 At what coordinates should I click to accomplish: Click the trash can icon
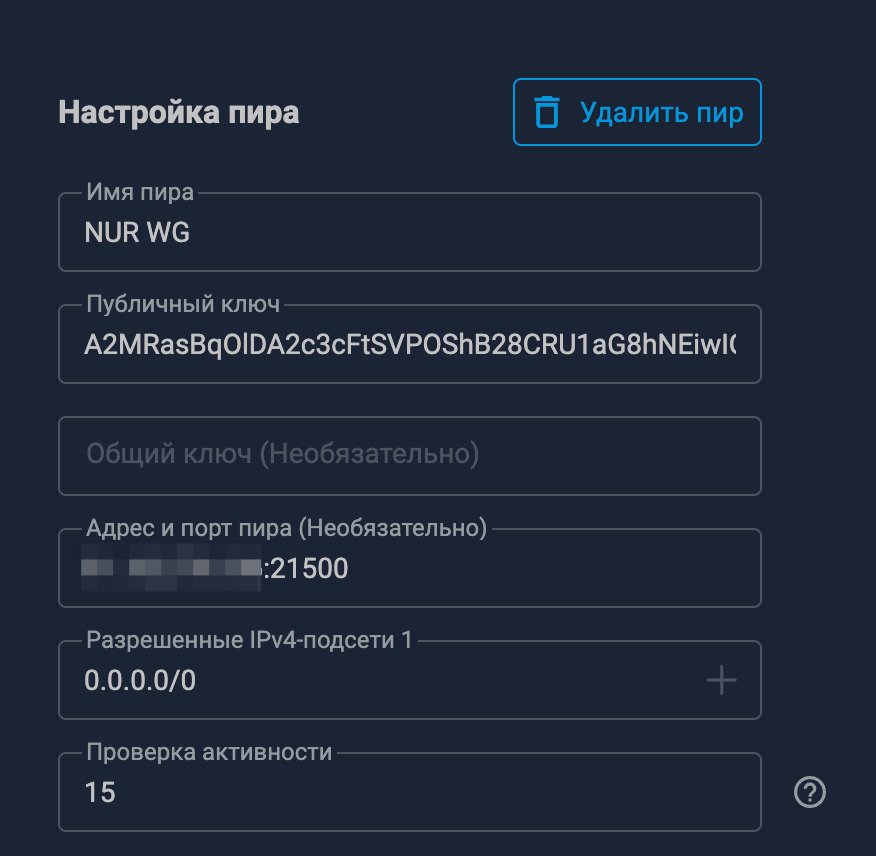coord(546,112)
